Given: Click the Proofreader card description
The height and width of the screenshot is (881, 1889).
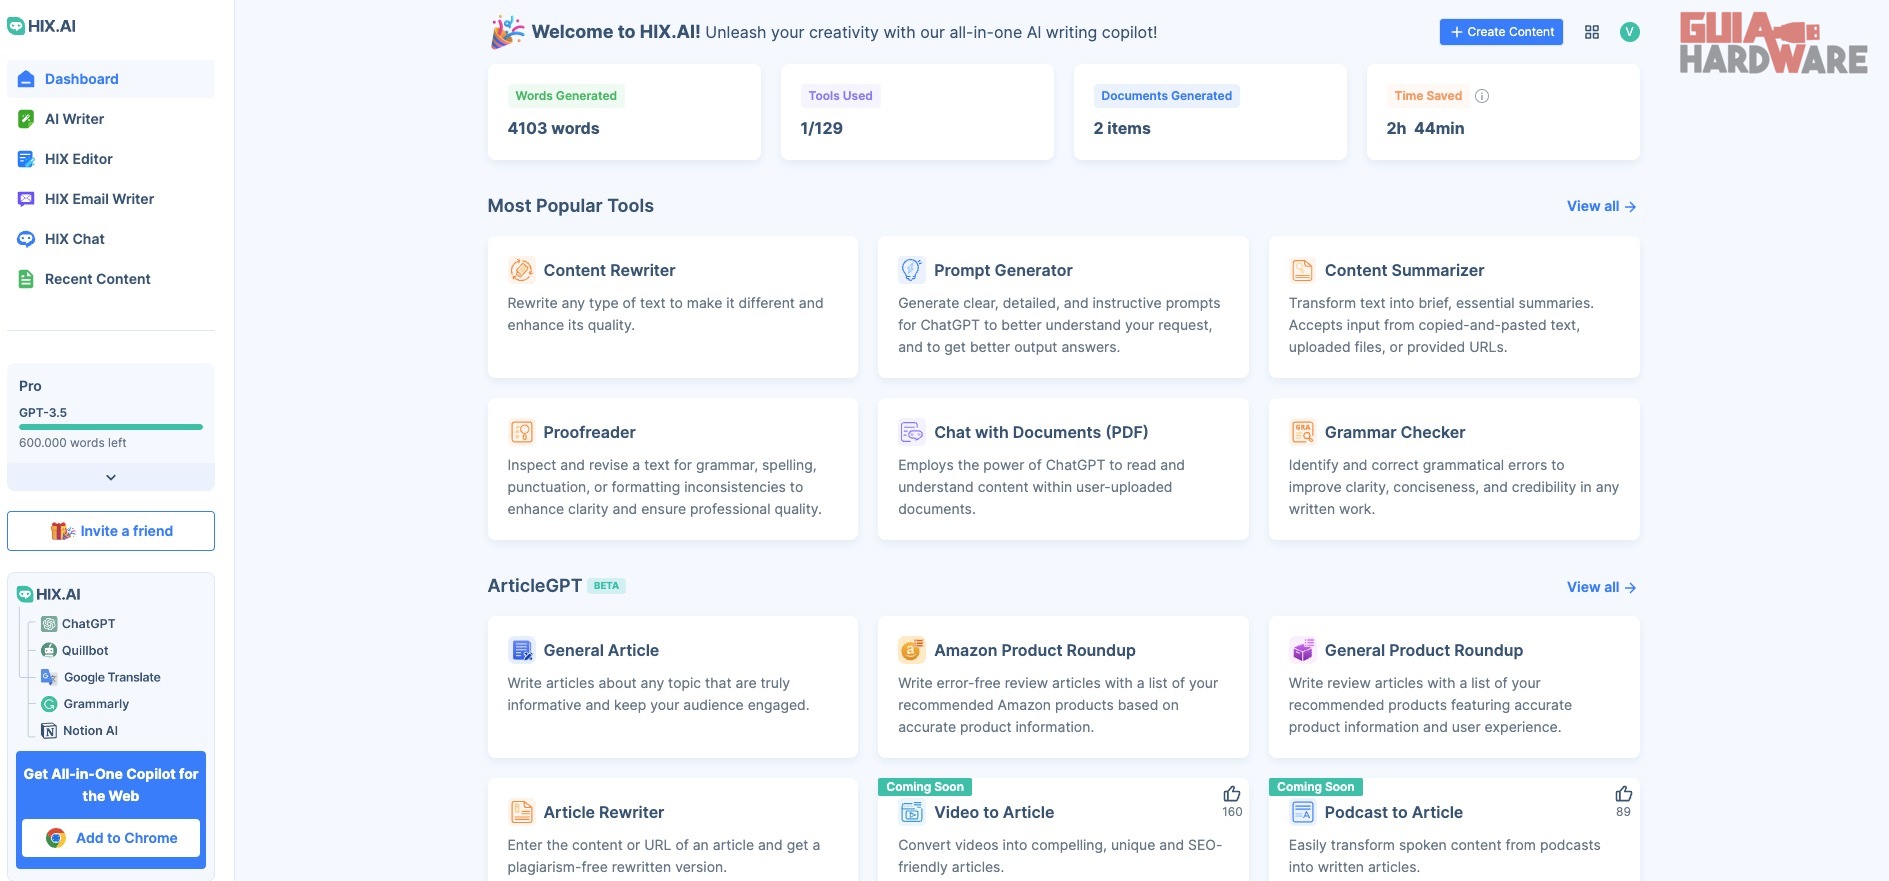Looking at the screenshot, I should point(665,487).
